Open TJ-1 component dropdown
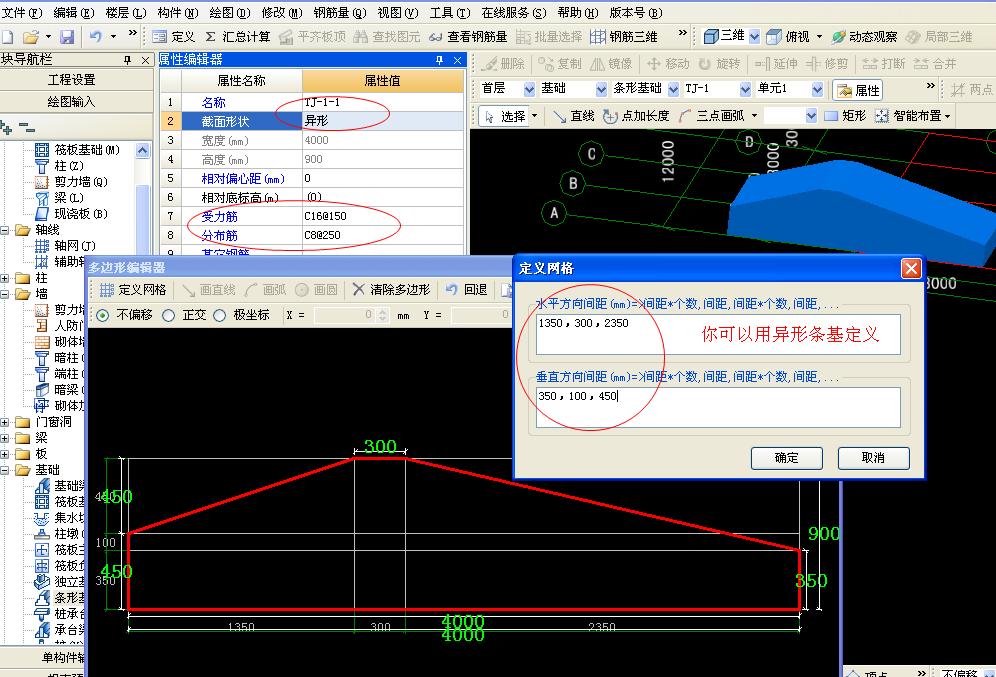The height and width of the screenshot is (677, 996). click(745, 89)
